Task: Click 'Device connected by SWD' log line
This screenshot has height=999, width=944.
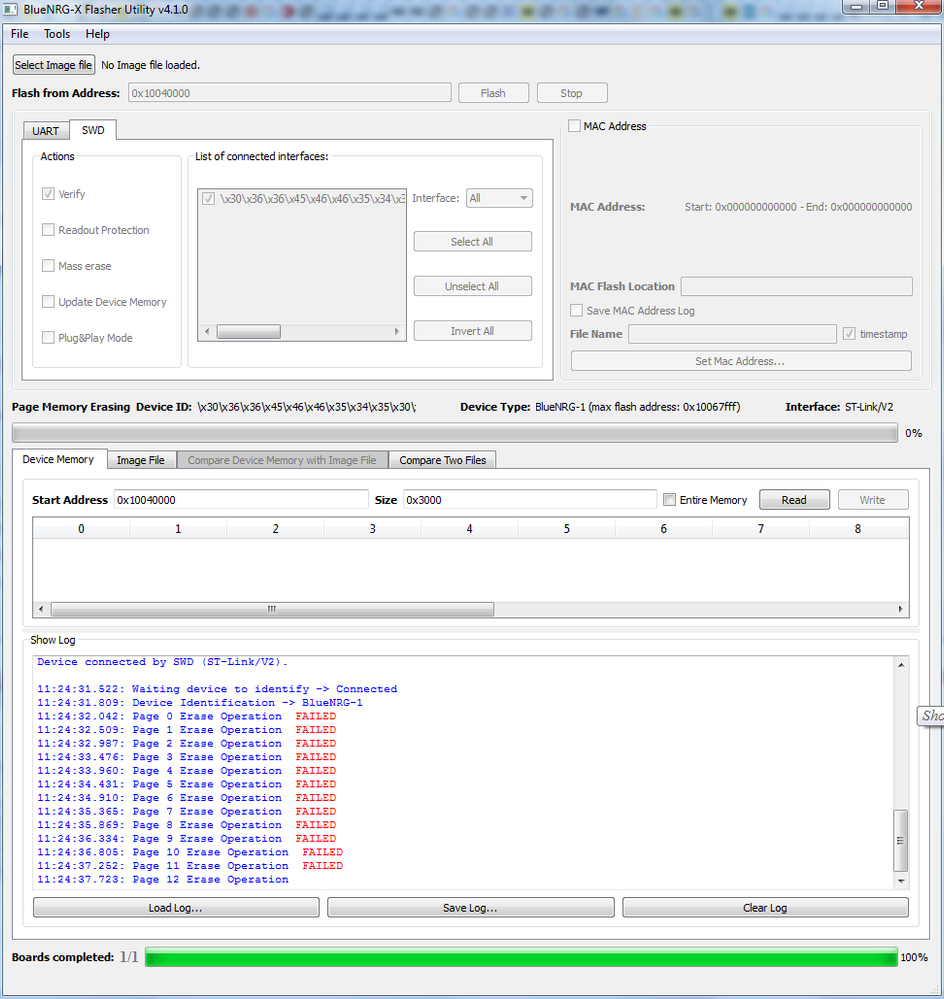Action: 162,662
